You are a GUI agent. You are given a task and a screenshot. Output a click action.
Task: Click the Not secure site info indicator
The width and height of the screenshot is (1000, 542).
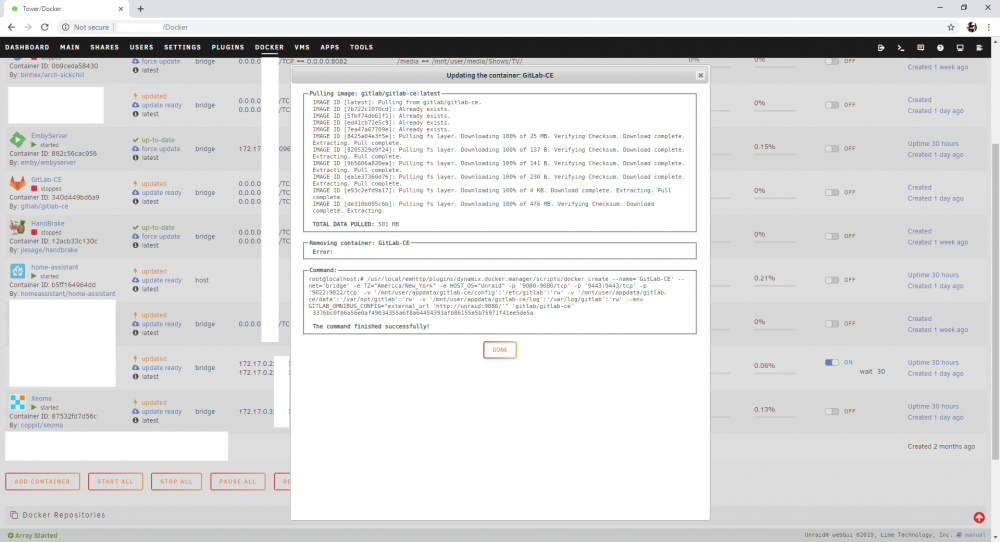click(85, 27)
